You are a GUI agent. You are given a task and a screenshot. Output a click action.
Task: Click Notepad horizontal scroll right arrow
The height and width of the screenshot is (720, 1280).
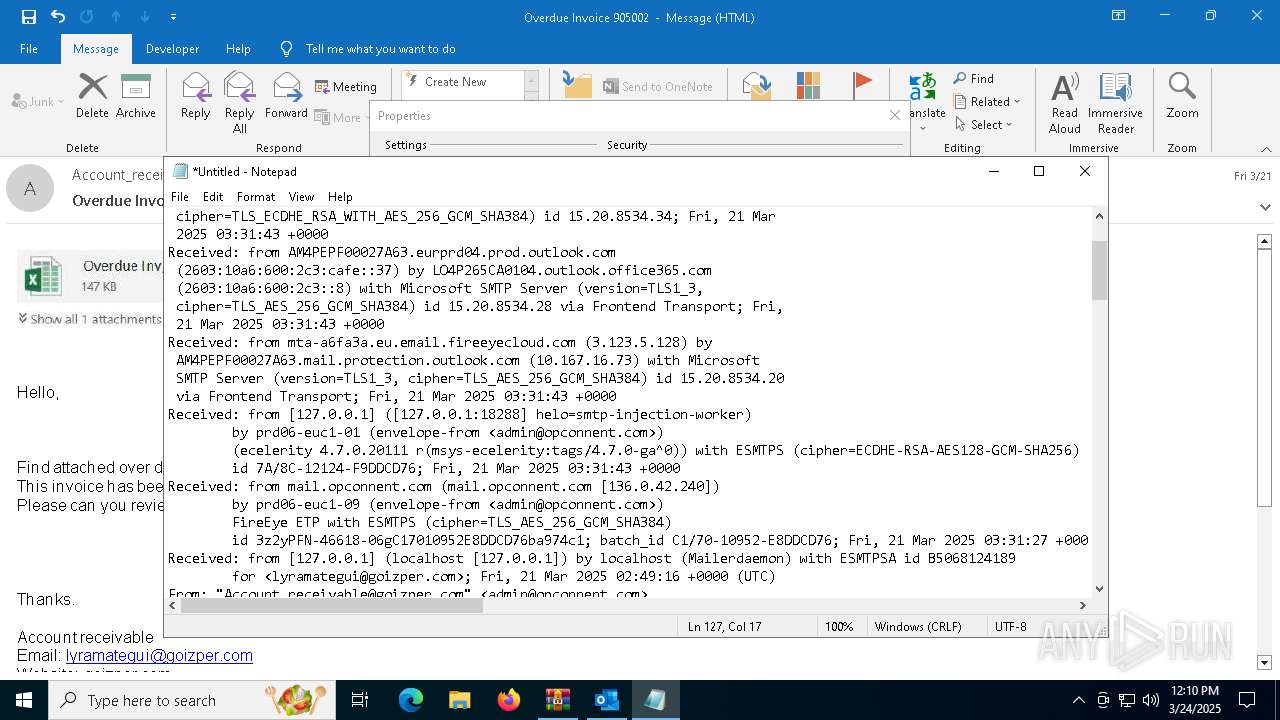click(x=1082, y=605)
